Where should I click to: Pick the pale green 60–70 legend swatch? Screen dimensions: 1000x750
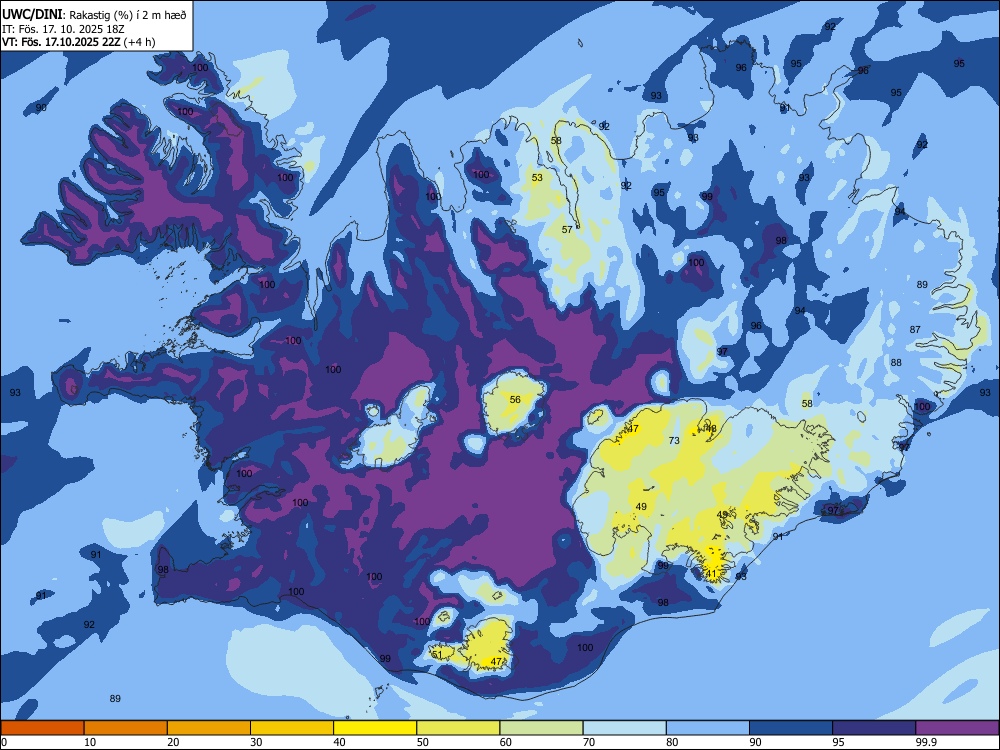541,728
